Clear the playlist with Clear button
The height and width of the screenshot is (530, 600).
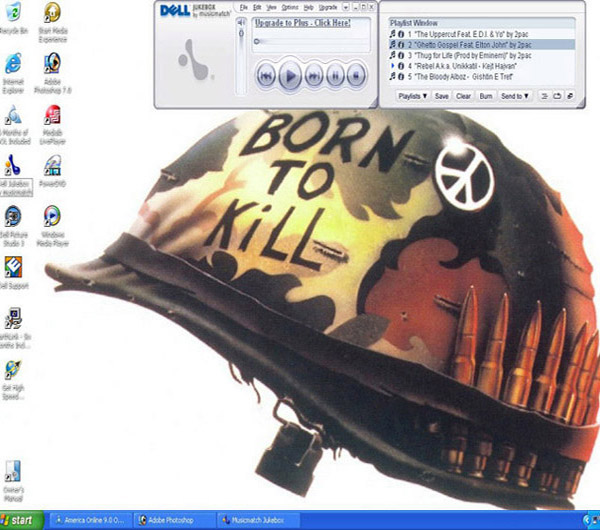(463, 96)
